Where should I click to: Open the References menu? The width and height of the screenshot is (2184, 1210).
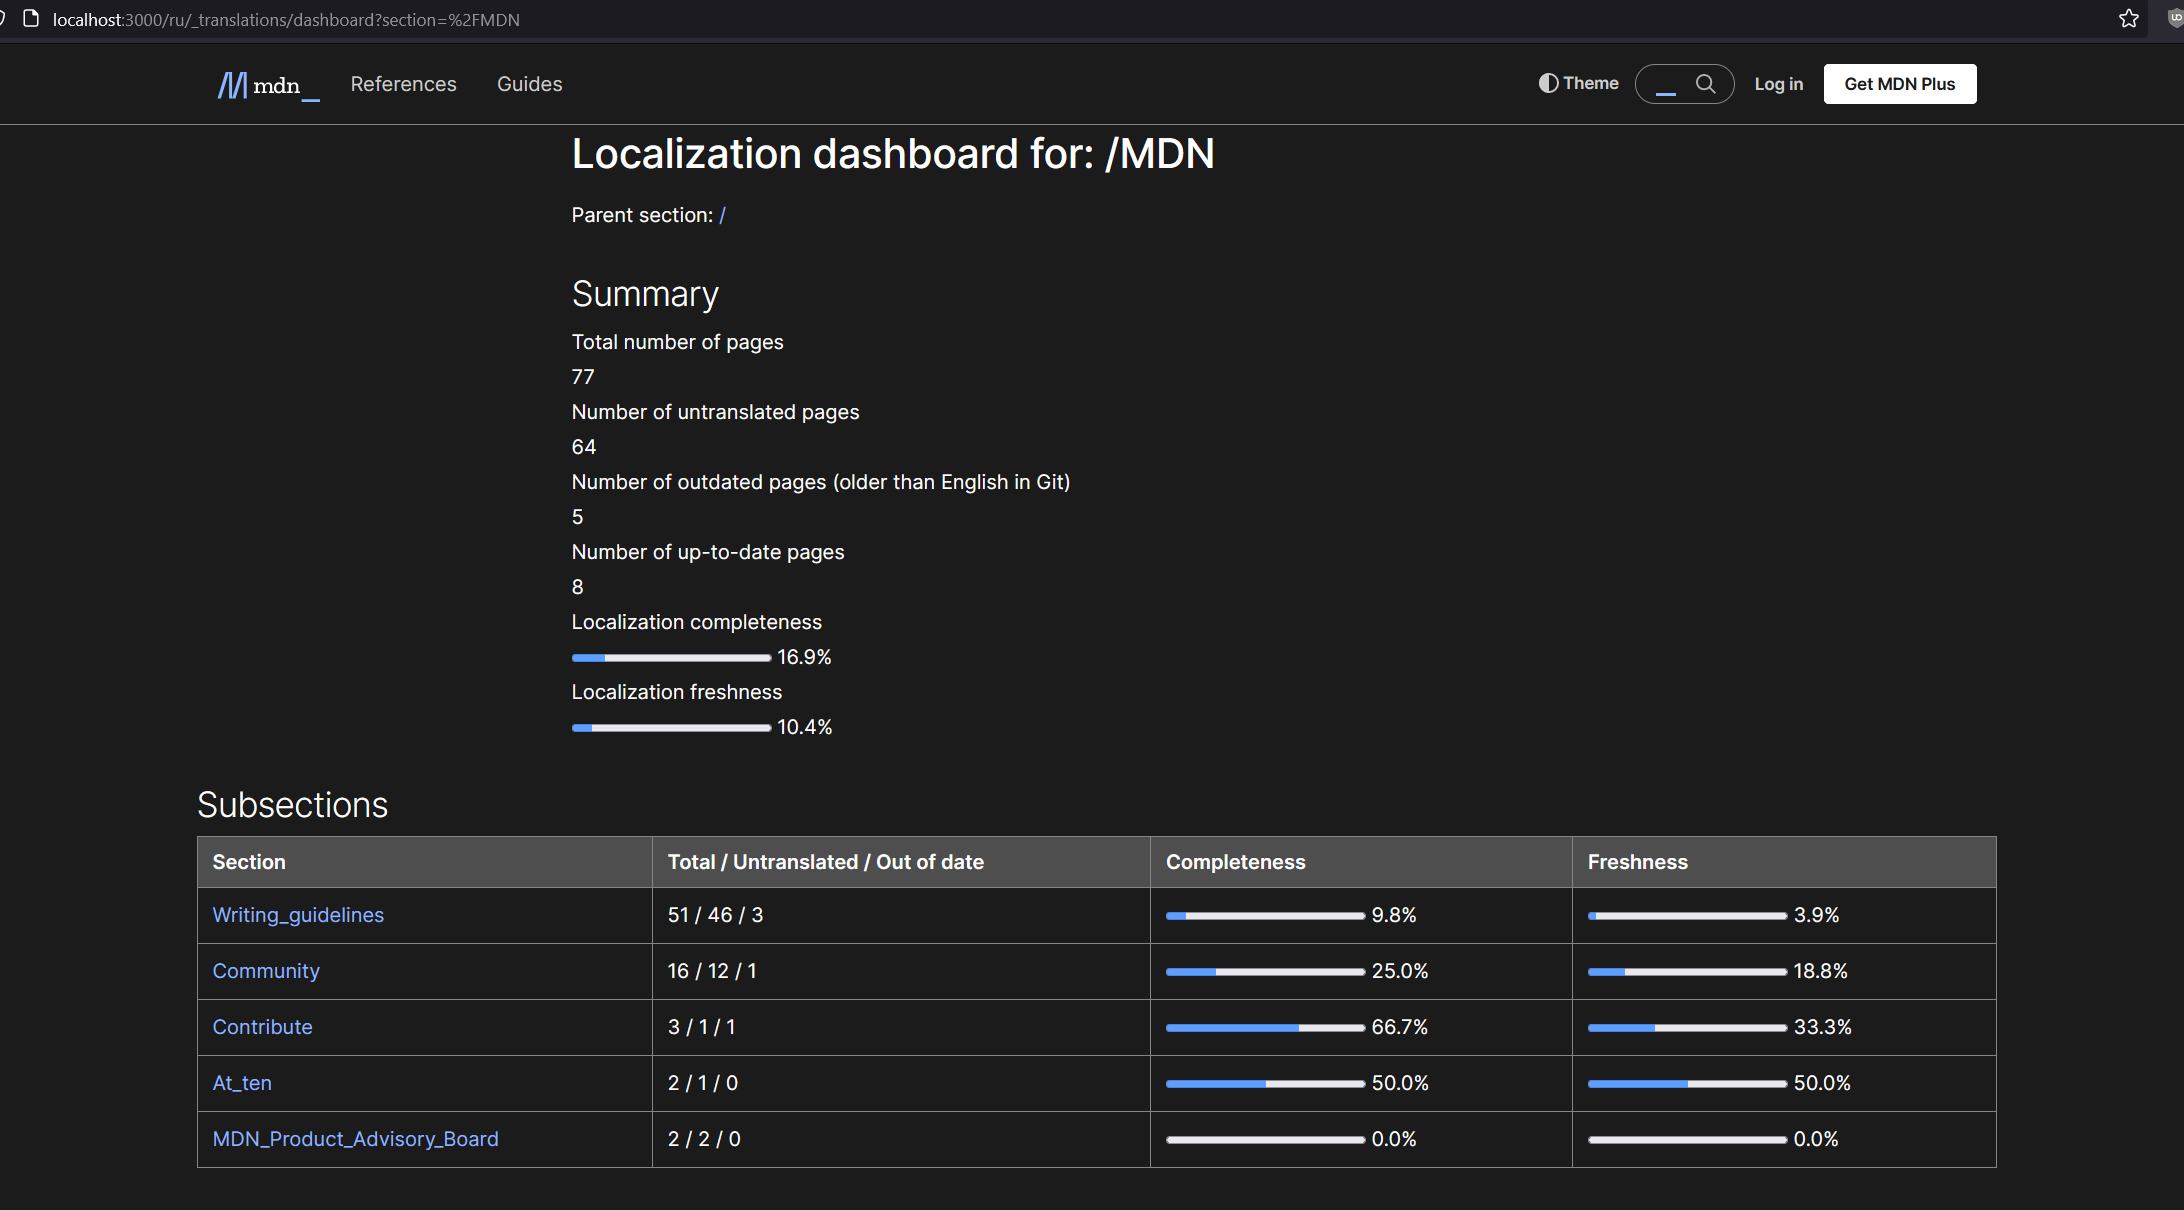point(403,84)
